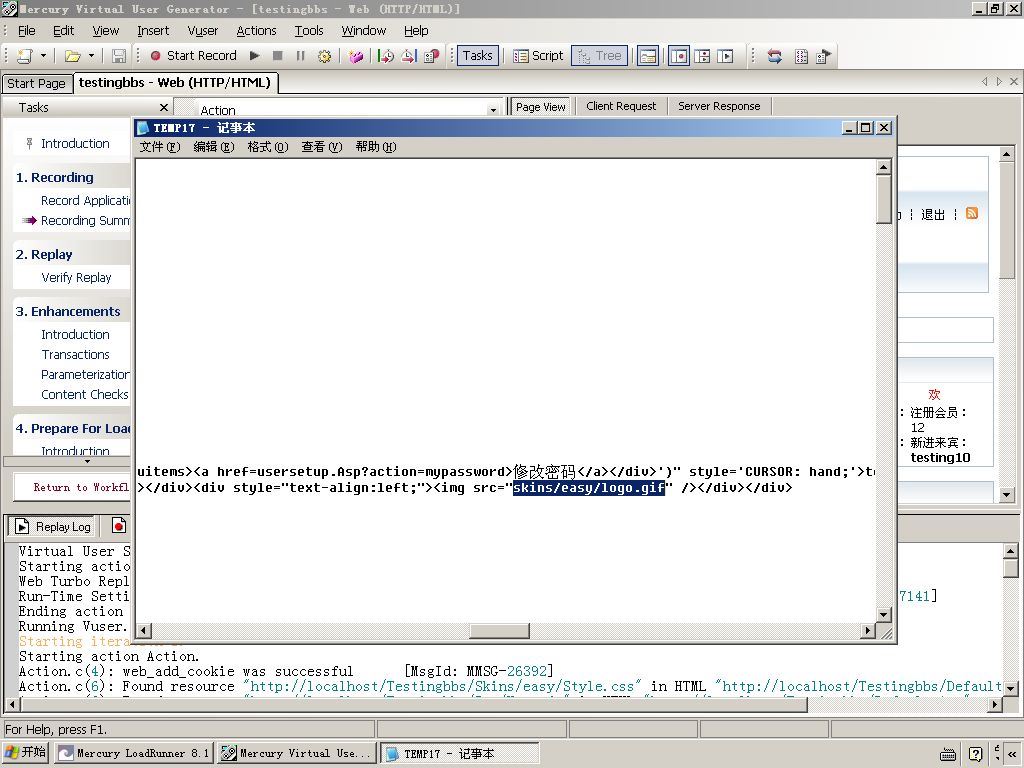Open the Action combo box dropdown

493,110
